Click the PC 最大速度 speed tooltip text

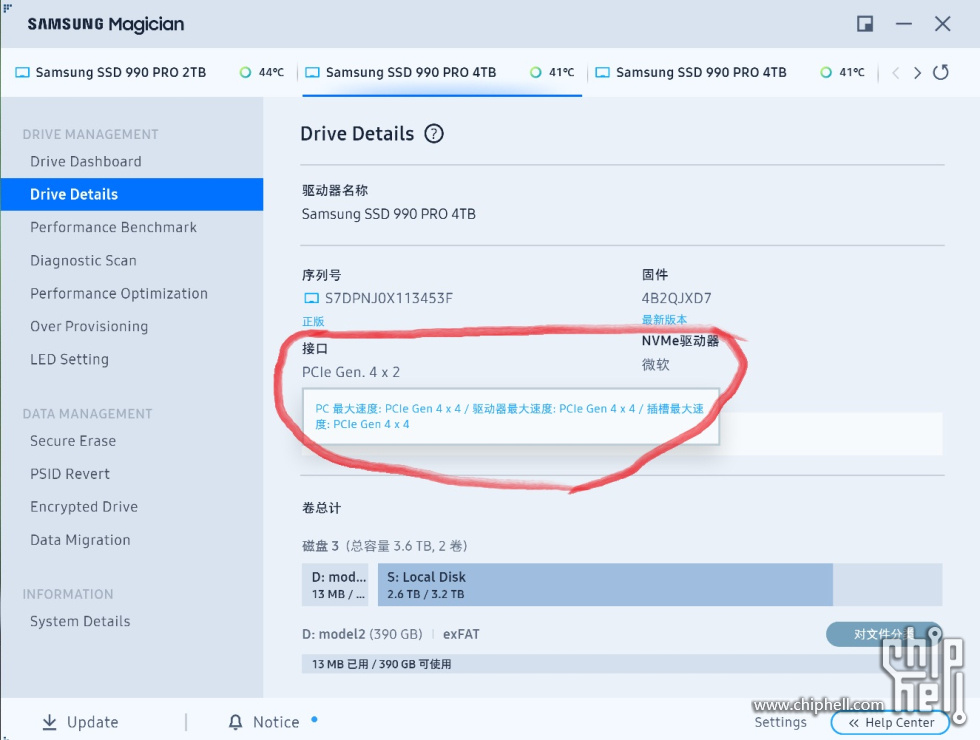(x=509, y=416)
